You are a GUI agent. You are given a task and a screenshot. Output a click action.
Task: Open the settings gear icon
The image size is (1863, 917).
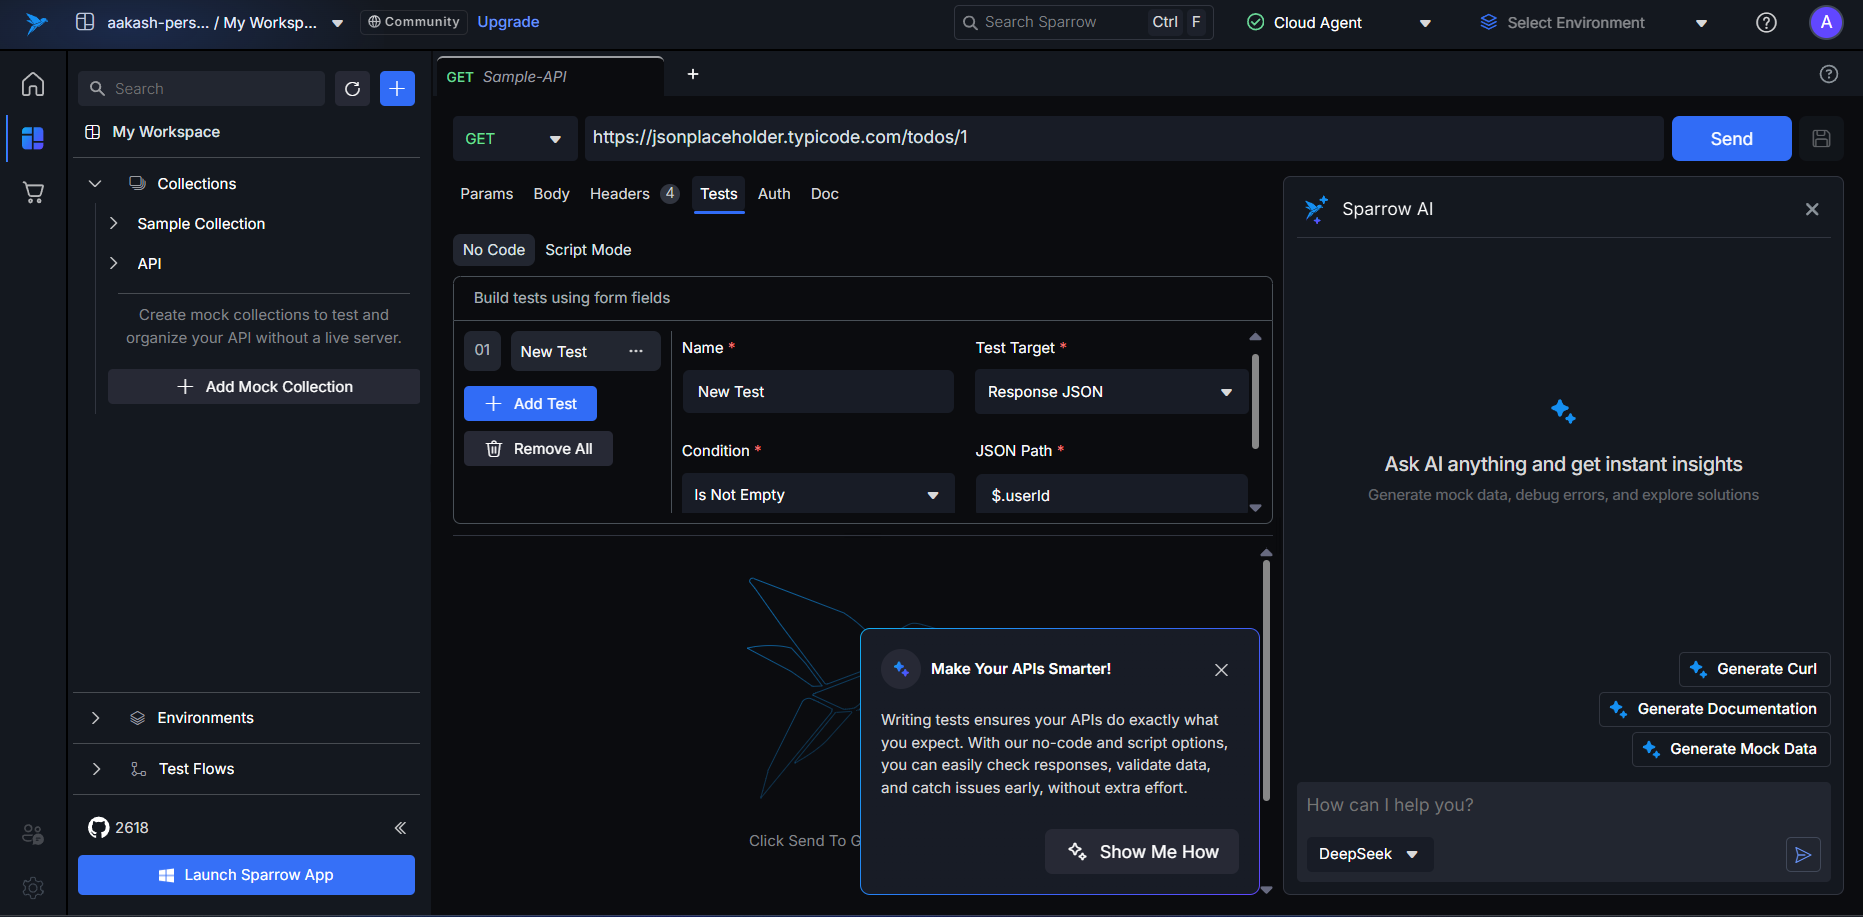point(33,887)
